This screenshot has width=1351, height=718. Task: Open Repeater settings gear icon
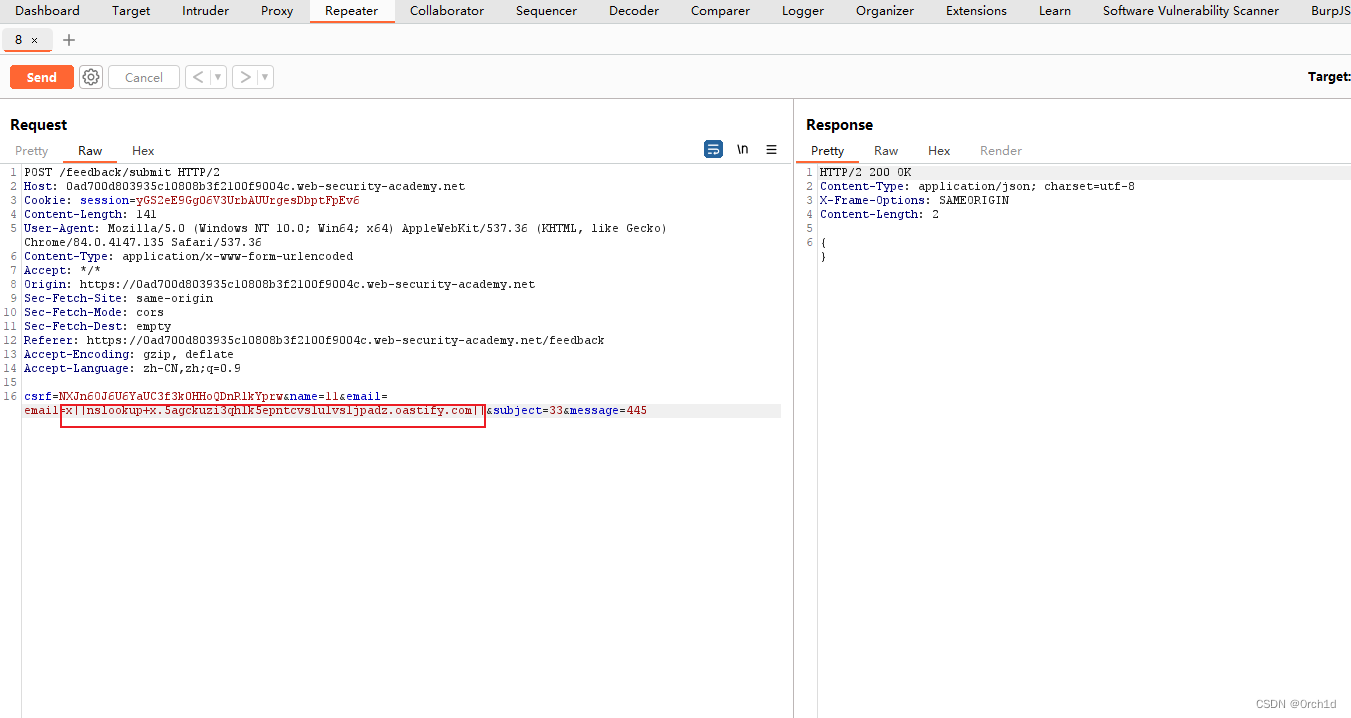[x=91, y=77]
